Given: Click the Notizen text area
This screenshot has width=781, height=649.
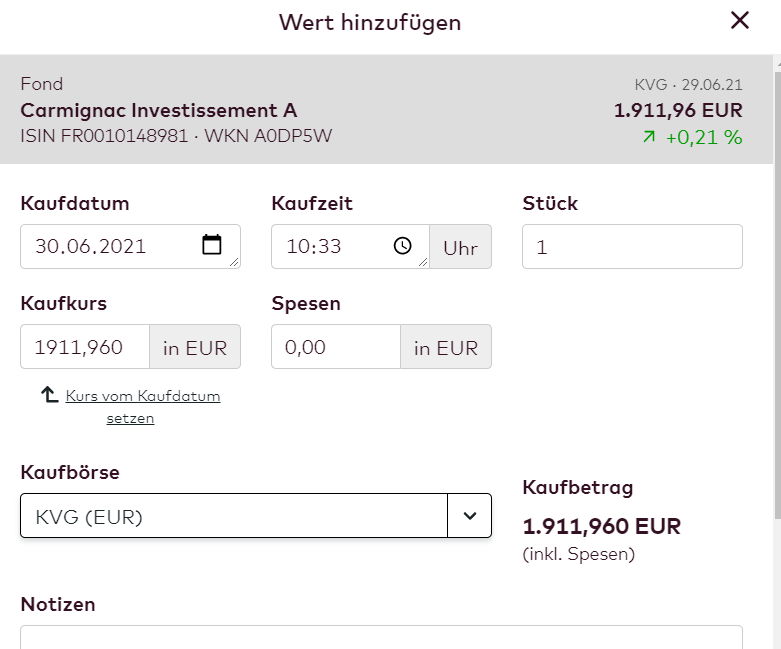Looking at the screenshot, I should pos(381,637).
